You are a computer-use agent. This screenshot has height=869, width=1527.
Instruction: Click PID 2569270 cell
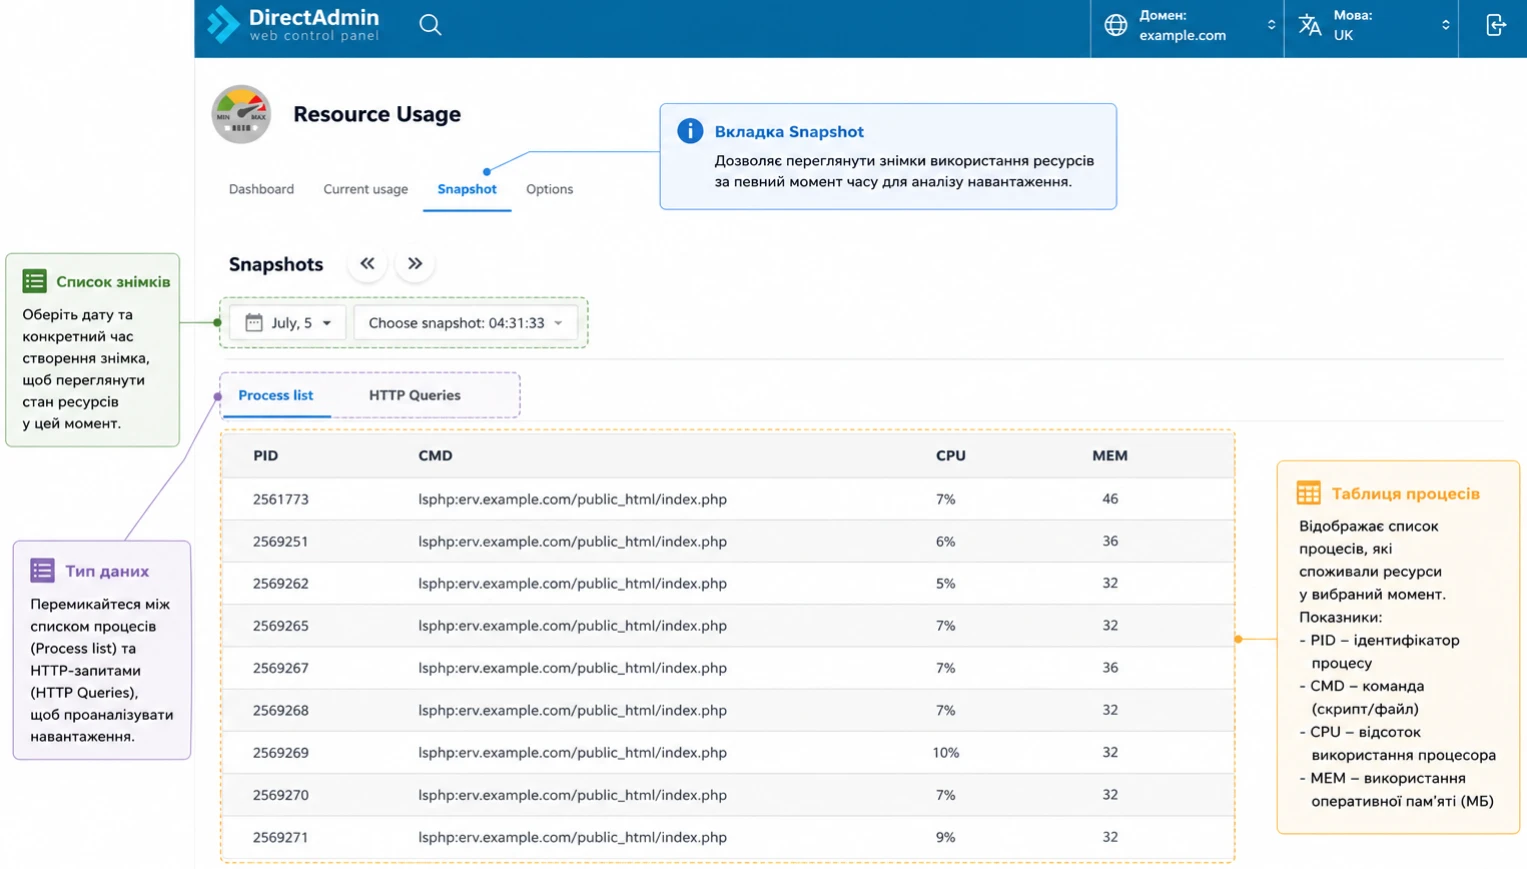tap(281, 795)
